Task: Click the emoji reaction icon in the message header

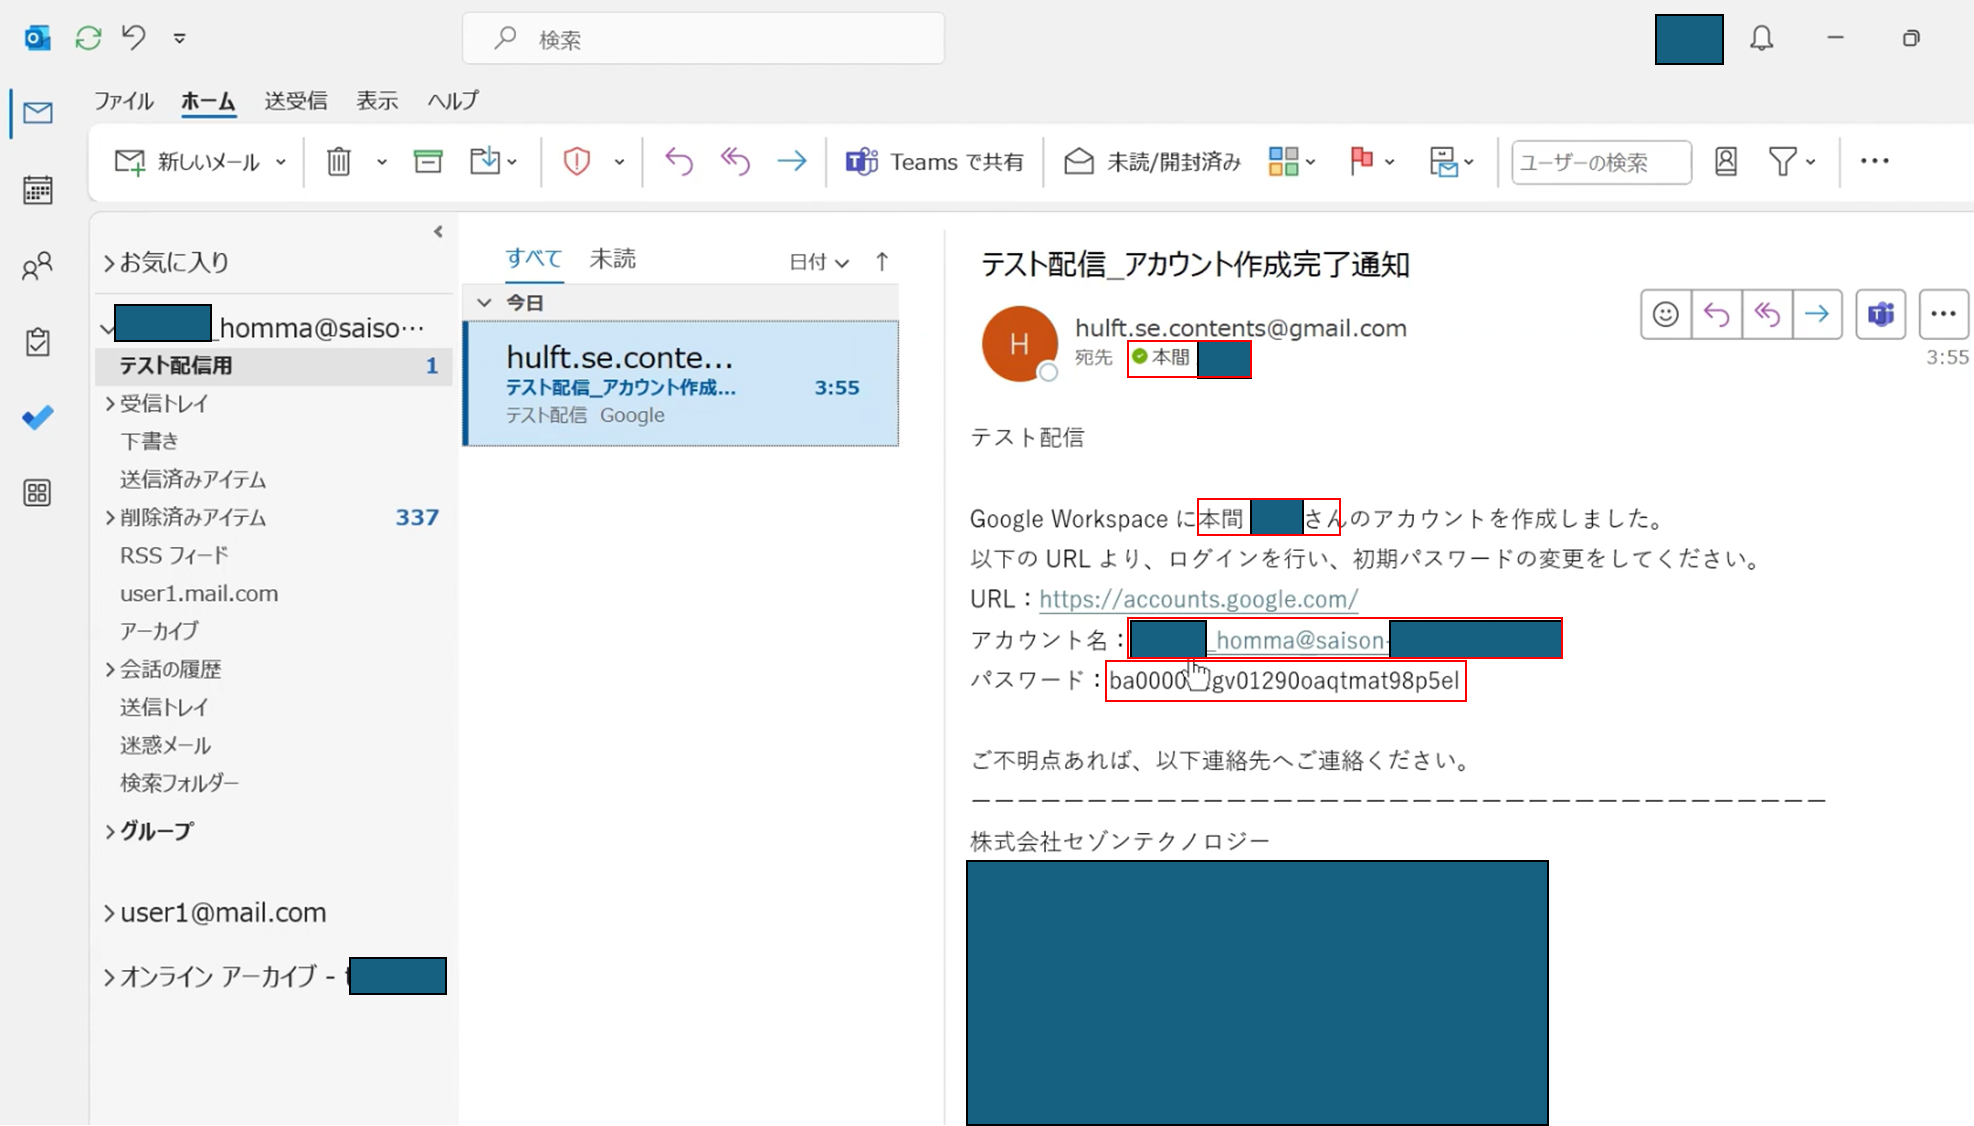Action: 1665,315
